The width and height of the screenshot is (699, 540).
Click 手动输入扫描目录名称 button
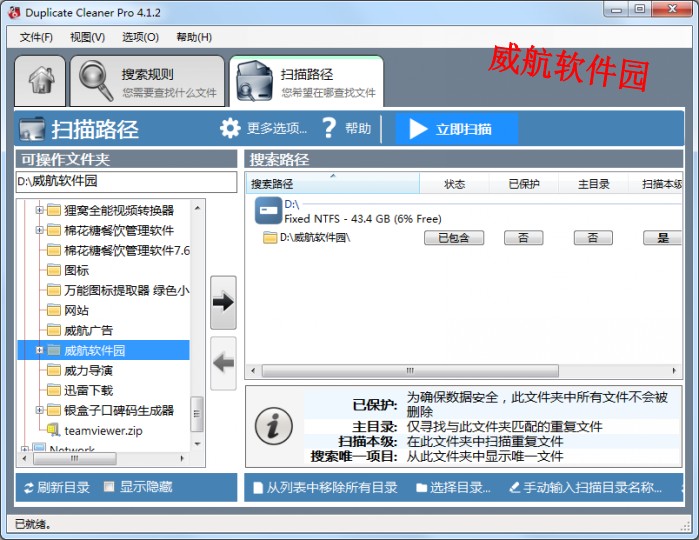pyautogui.click(x=585, y=488)
